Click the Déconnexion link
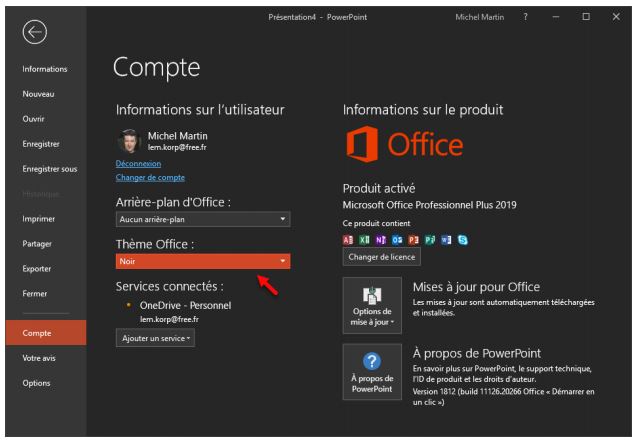The image size is (640, 444). coord(138,163)
